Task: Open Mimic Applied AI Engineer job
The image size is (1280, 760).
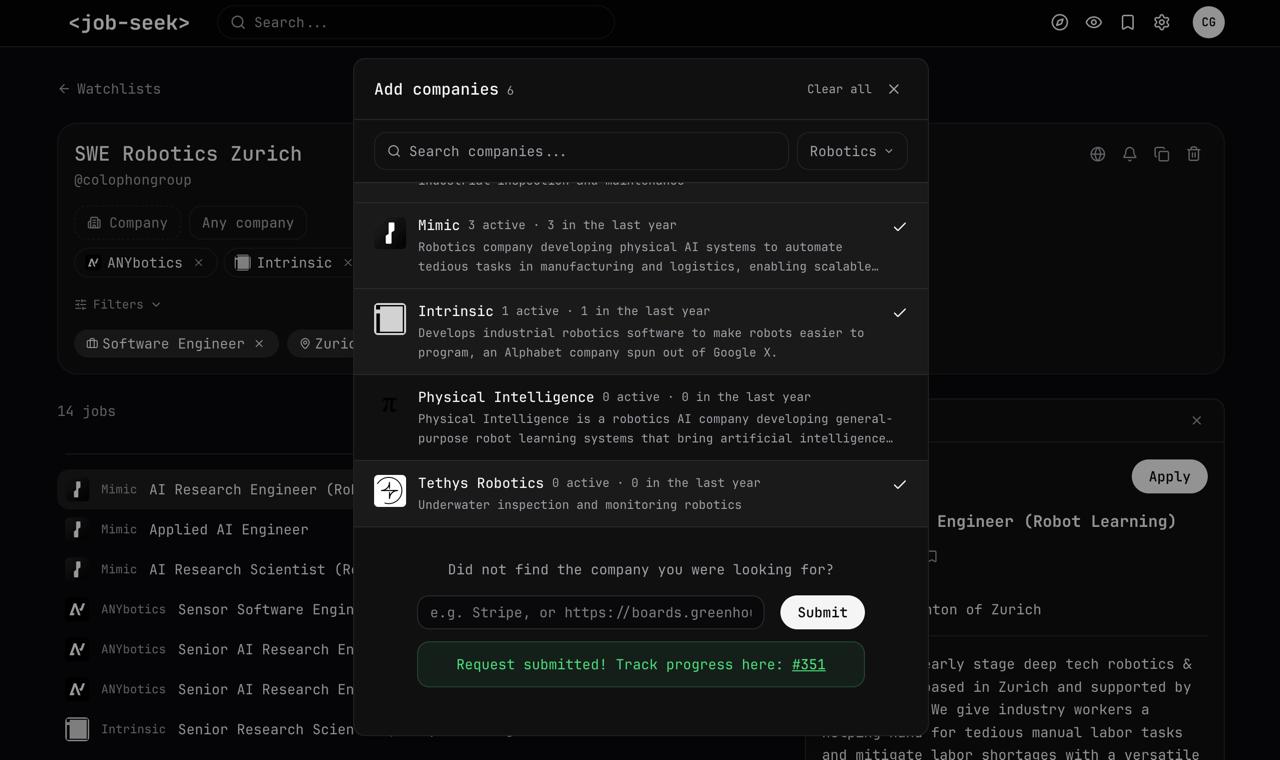Action: 206,529
